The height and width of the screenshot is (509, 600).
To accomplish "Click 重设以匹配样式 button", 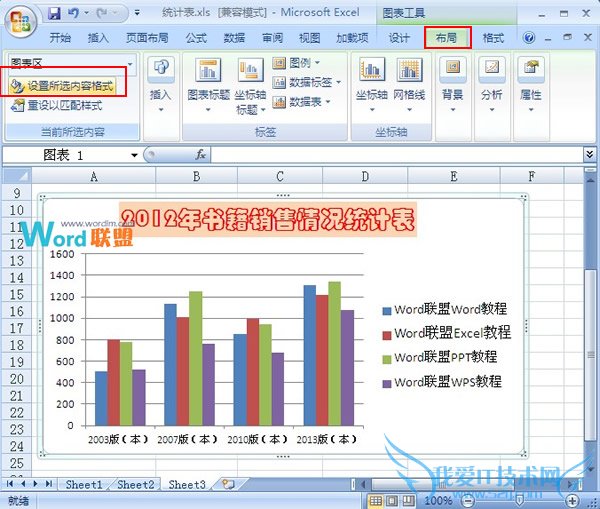I will (57, 105).
